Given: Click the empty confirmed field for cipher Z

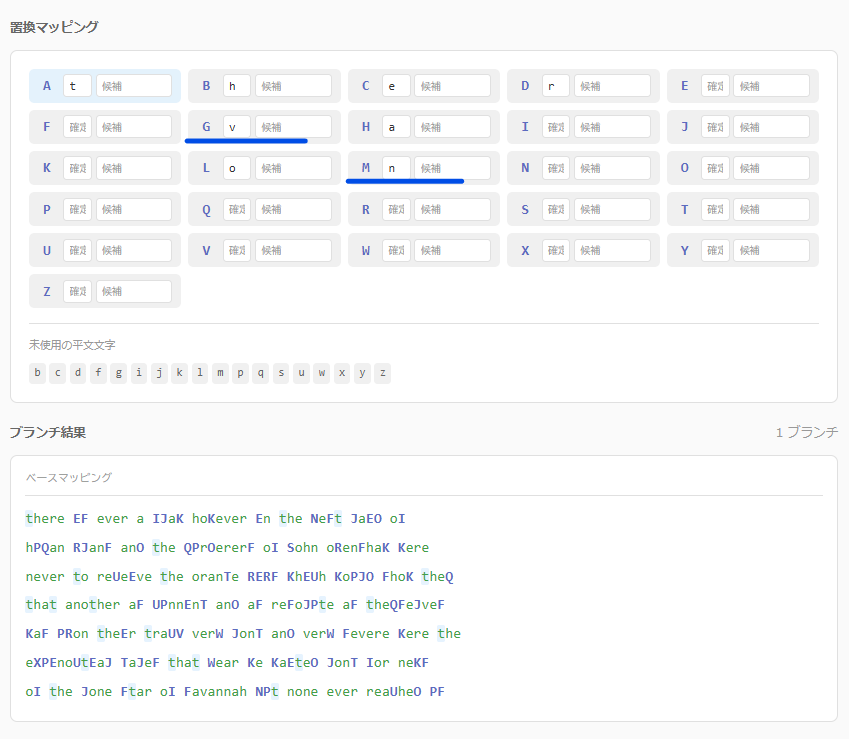Looking at the screenshot, I should [77, 291].
